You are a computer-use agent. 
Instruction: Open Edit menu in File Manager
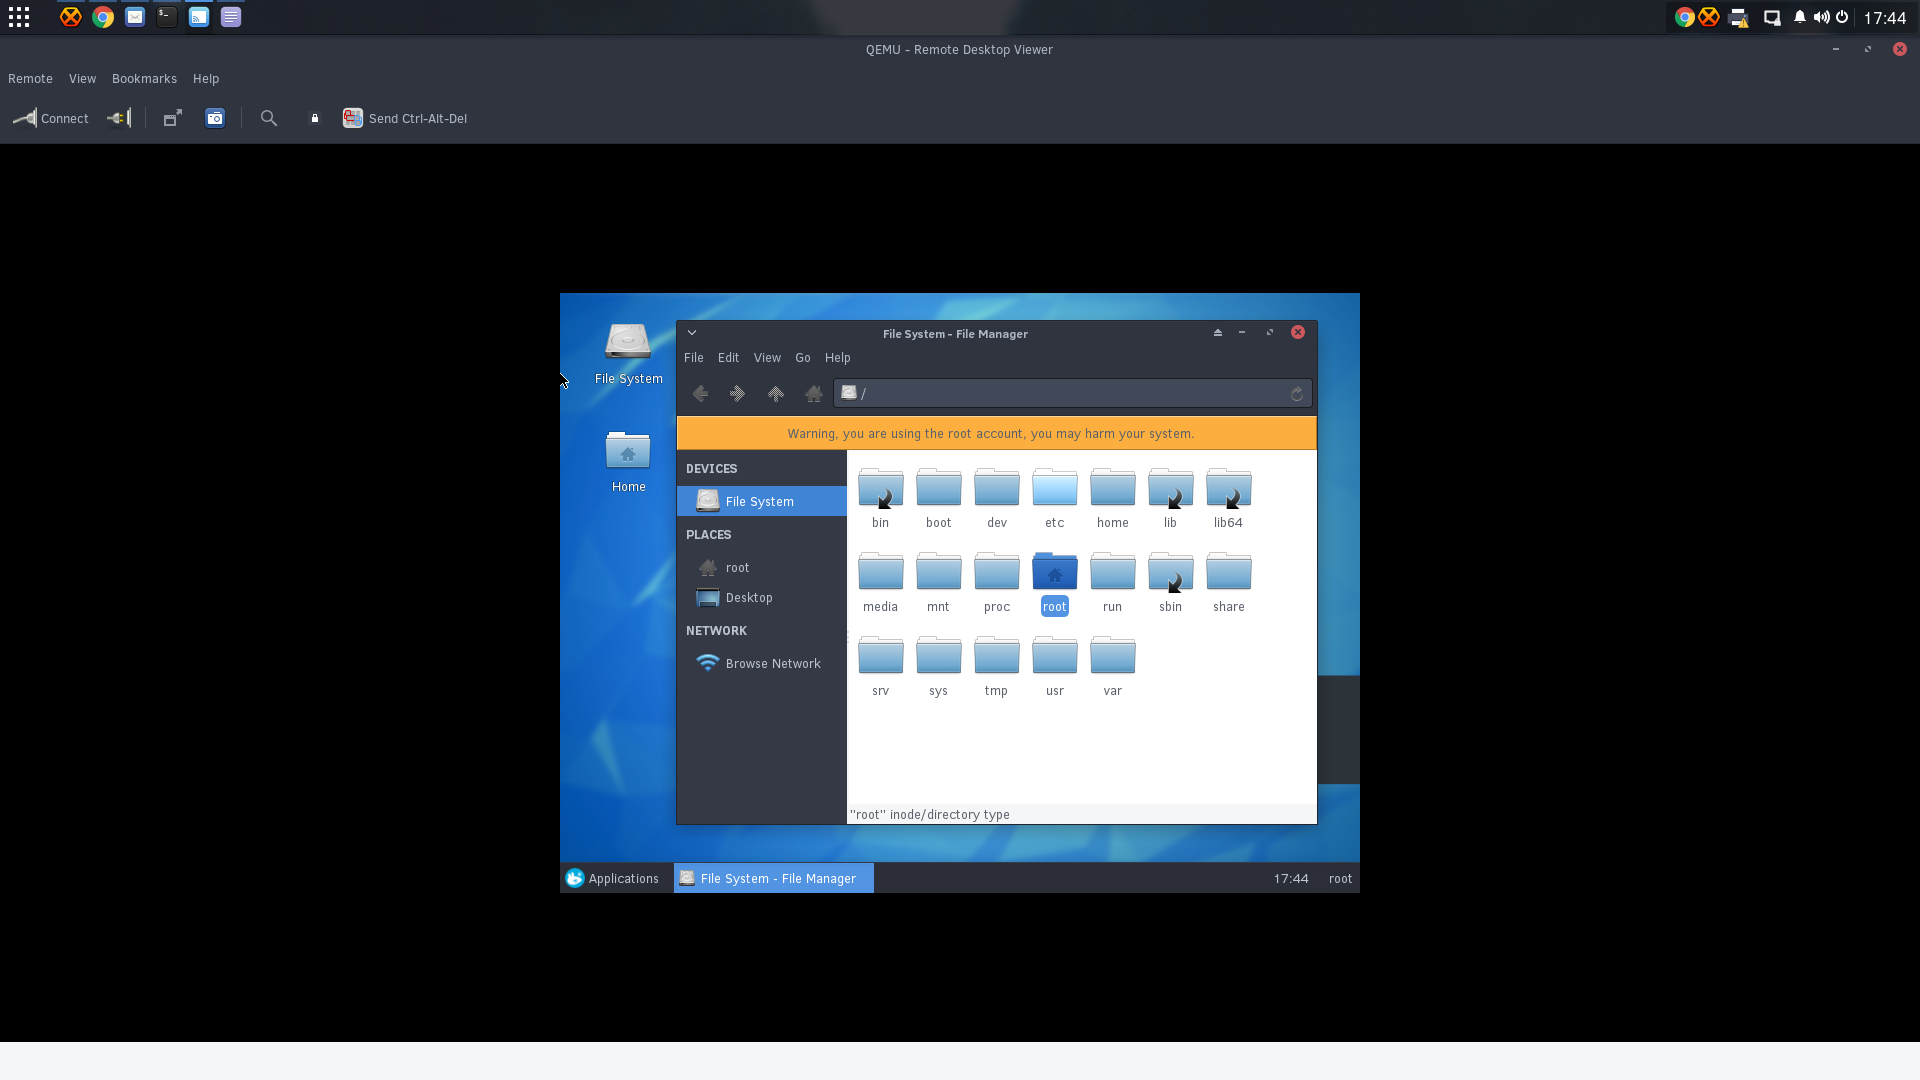728,358
